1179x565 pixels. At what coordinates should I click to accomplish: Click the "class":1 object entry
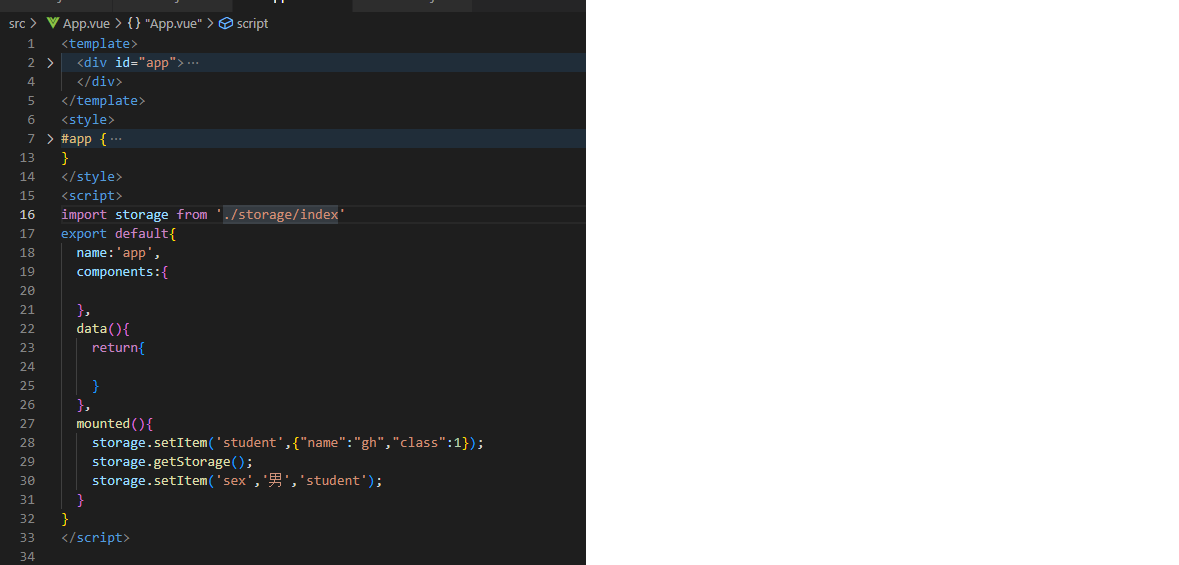tap(426, 442)
